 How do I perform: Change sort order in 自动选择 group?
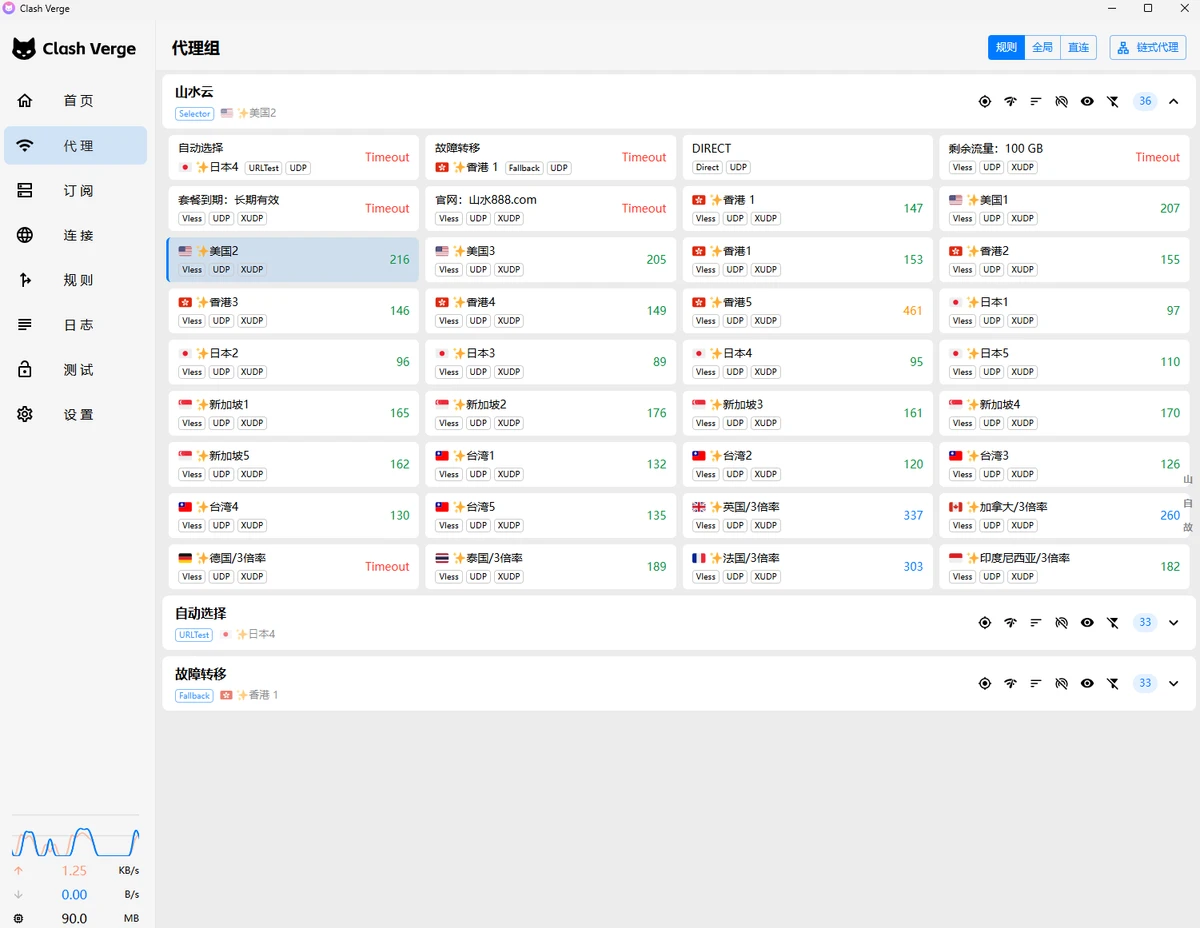pyautogui.click(x=1036, y=622)
